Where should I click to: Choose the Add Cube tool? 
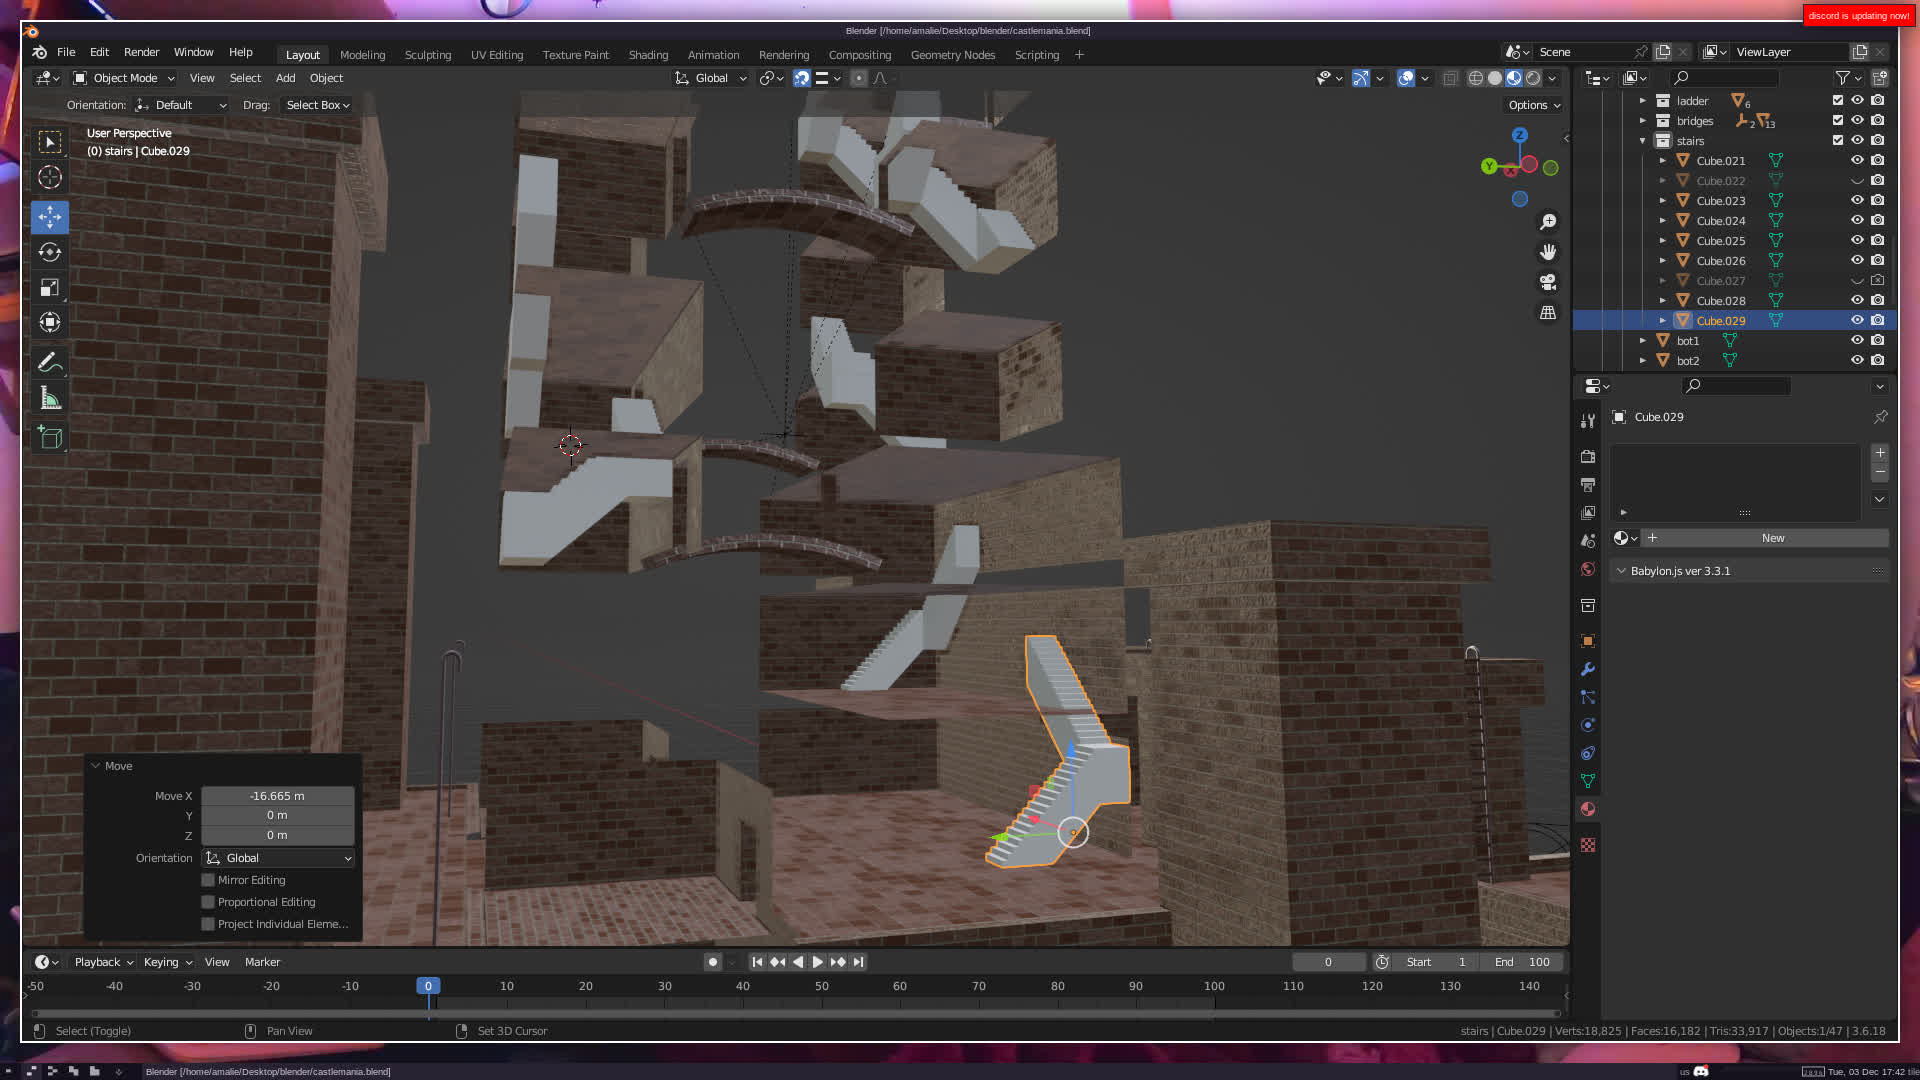tap(49, 437)
